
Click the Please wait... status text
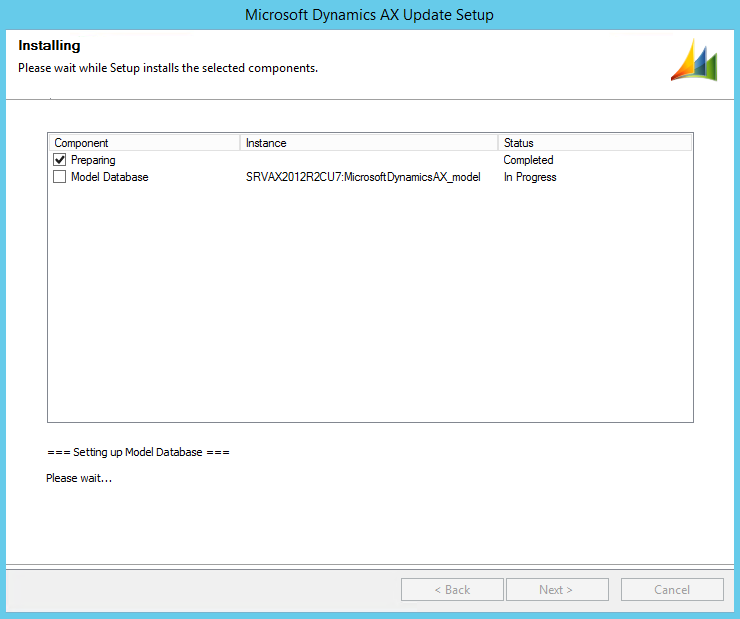(79, 478)
